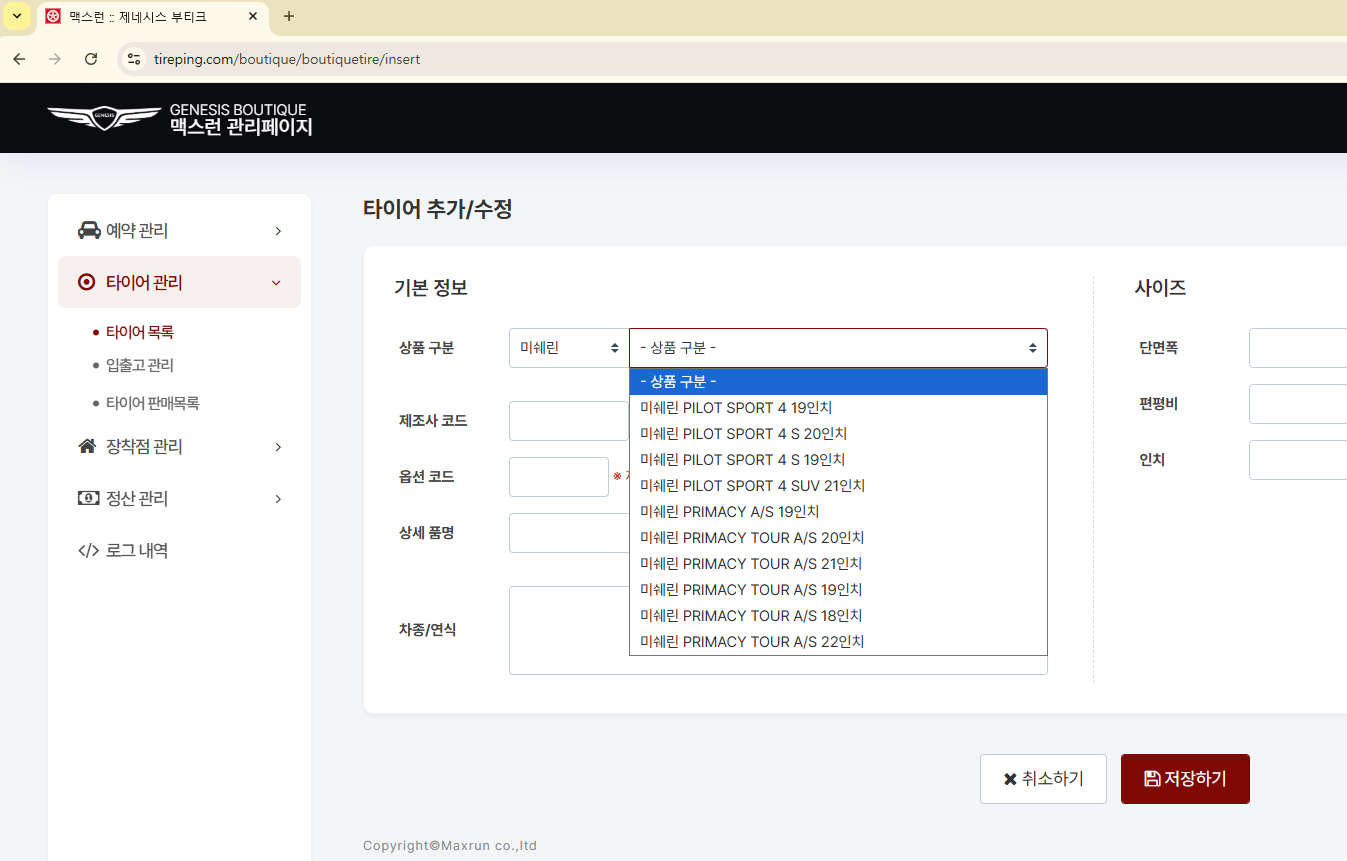The image size is (1347, 861).
Task: Choose 미쉐린 PILOT SPORT 4 S 19인치
Action: click(x=838, y=460)
